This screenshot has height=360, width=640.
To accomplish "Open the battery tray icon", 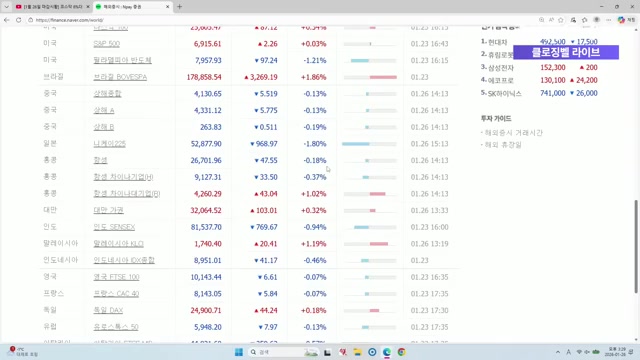I will pos(596,352).
